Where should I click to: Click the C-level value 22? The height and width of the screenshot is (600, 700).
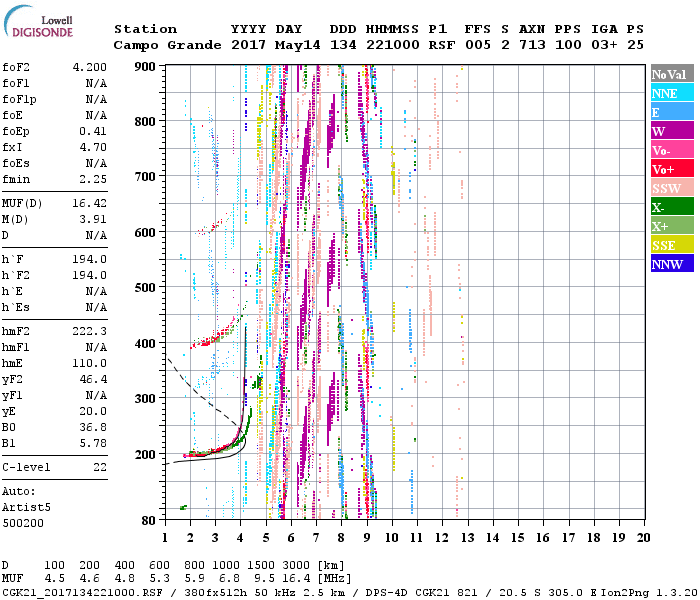(100, 467)
